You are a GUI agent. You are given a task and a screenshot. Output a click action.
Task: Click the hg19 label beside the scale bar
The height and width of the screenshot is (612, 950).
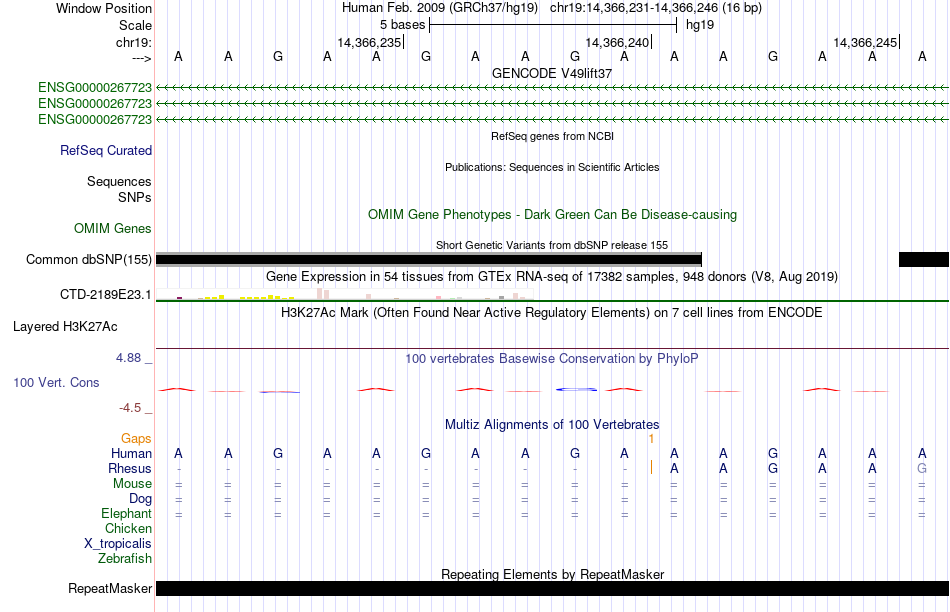(700, 25)
